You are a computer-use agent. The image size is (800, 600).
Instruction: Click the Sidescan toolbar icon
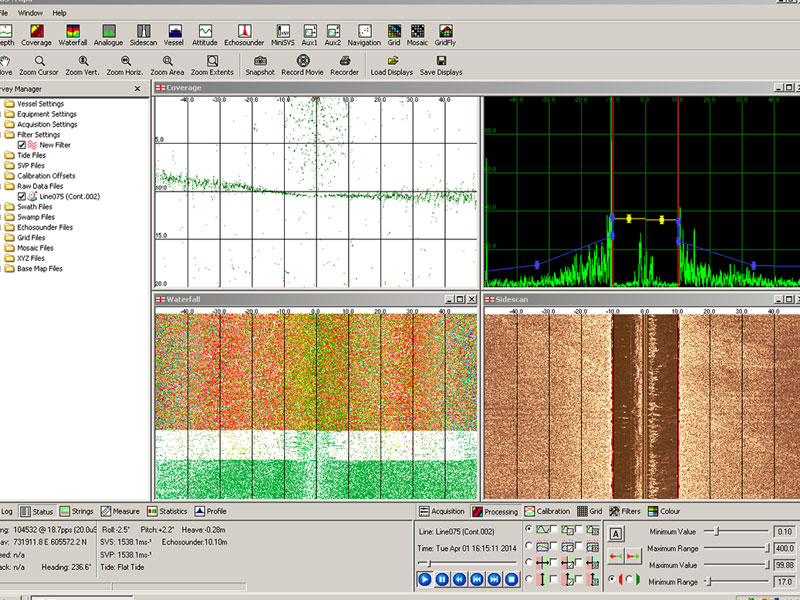click(143, 33)
